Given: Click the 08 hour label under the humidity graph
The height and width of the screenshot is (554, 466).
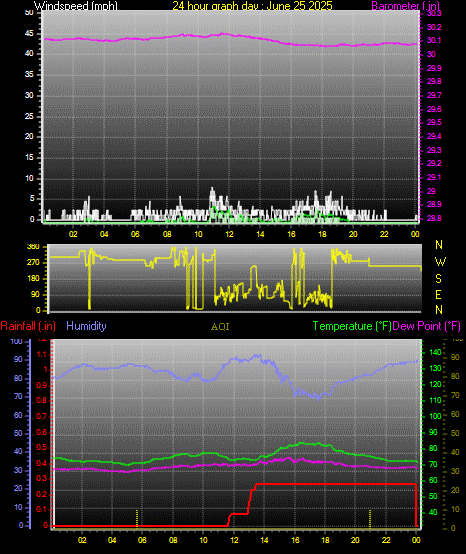Looking at the screenshot, I should point(173,540).
